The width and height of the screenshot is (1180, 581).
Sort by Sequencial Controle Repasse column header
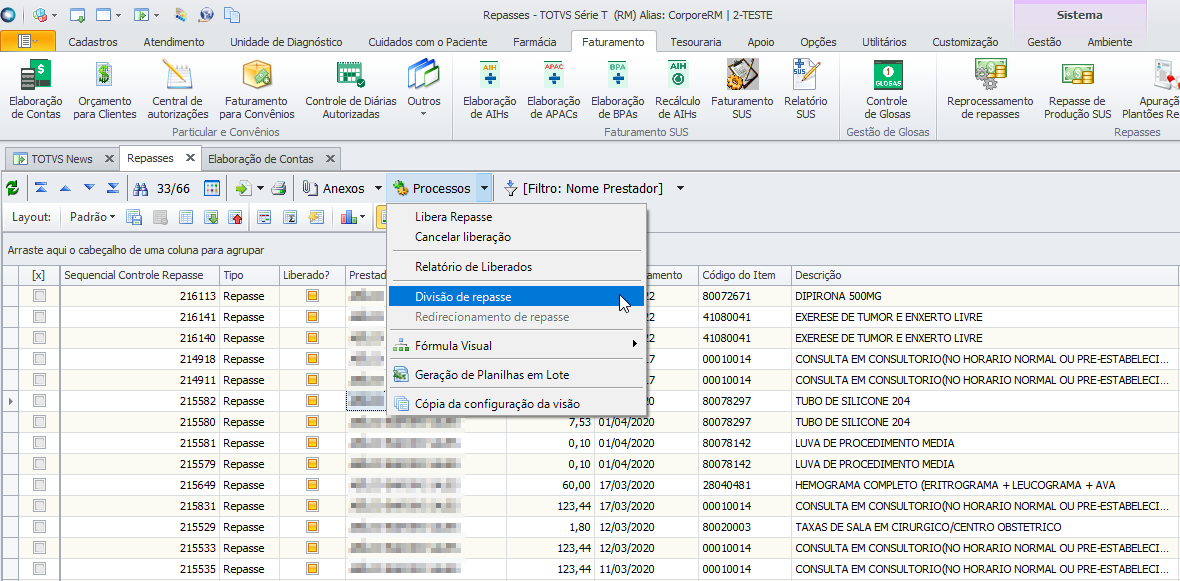click(134, 275)
